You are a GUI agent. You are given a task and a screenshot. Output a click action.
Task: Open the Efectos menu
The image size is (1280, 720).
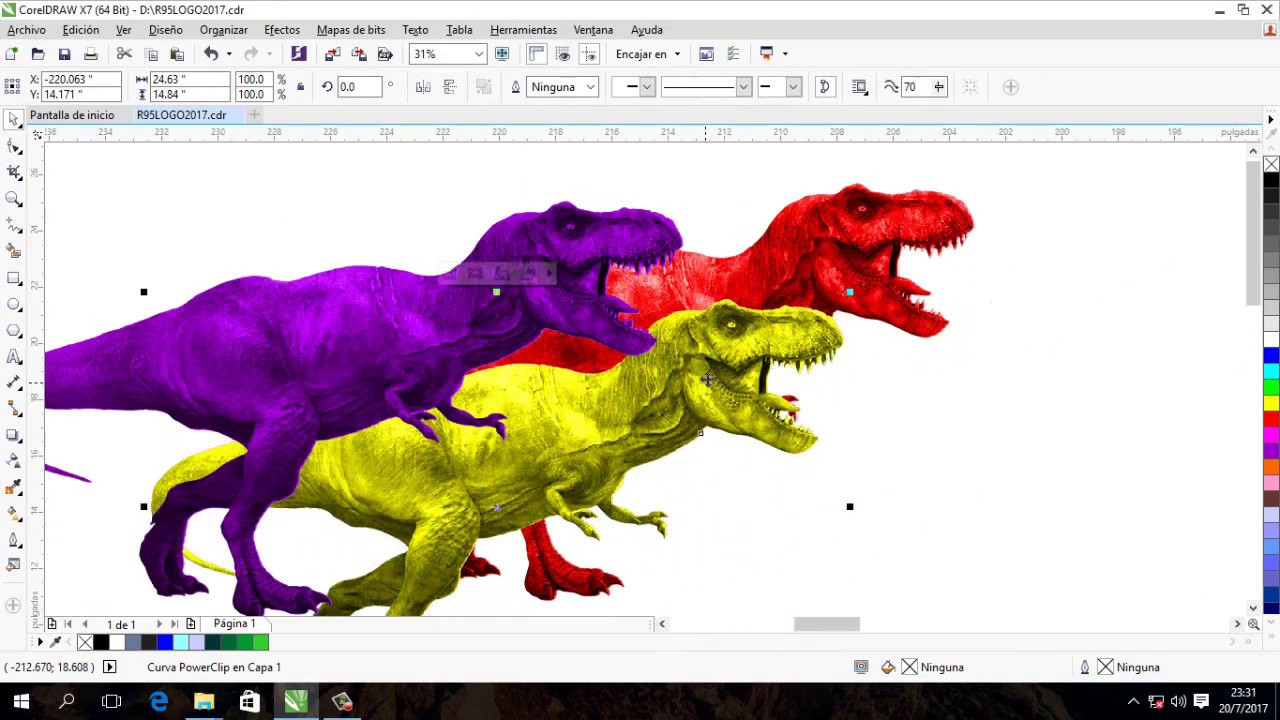281,30
